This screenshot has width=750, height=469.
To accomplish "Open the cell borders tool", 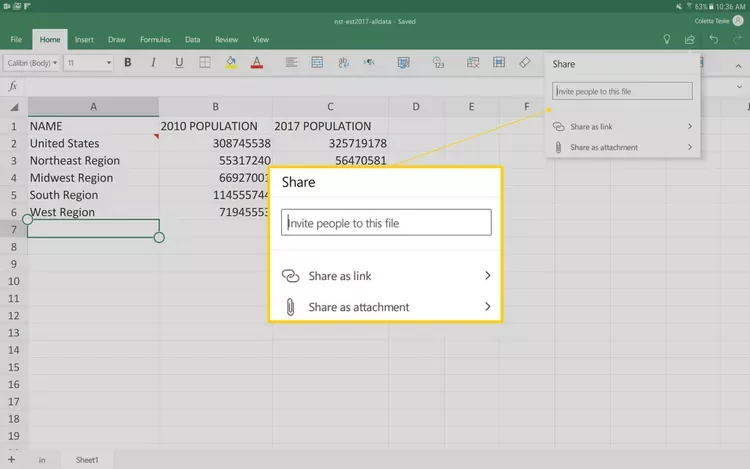I will tap(205, 63).
